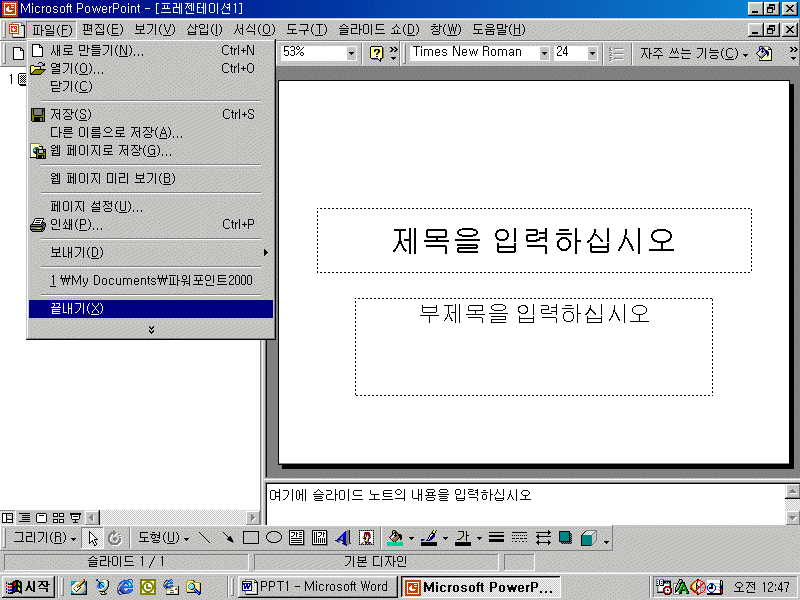Start Slide Show from view buttons
This screenshot has height=600, width=800.
click(x=76, y=518)
